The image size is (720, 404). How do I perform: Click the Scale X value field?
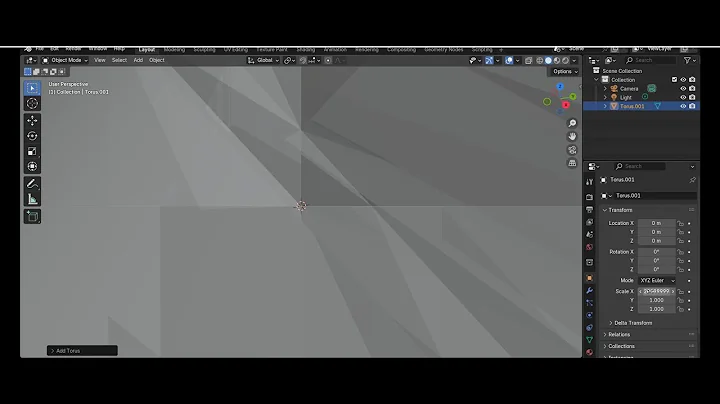[657, 292]
